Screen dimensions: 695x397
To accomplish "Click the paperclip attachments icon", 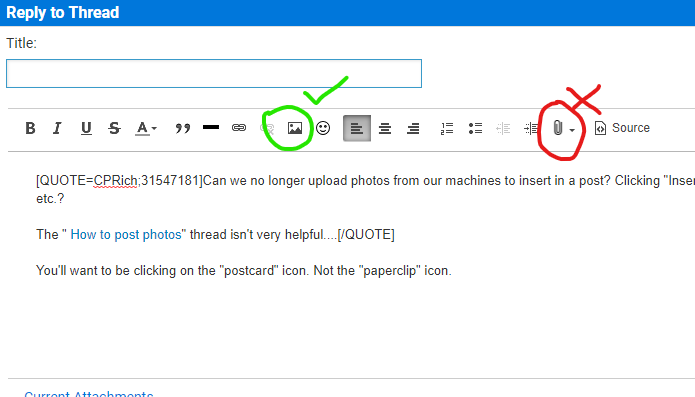I will [558, 128].
